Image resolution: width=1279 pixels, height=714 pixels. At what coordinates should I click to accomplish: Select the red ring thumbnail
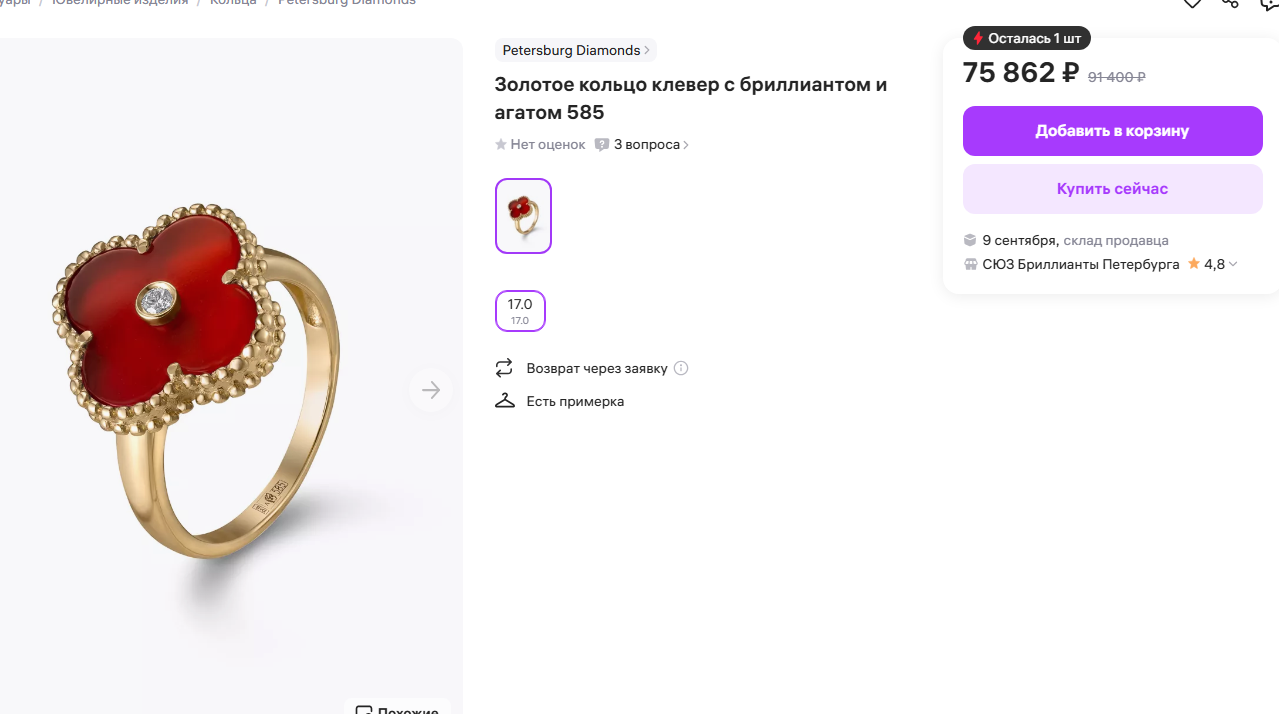point(523,216)
